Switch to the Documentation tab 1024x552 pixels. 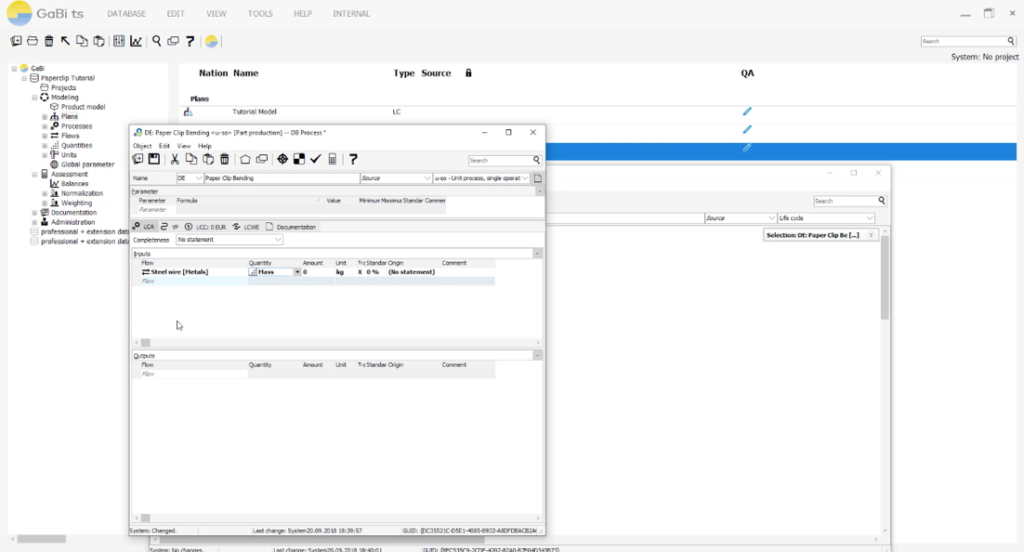[x=291, y=227]
